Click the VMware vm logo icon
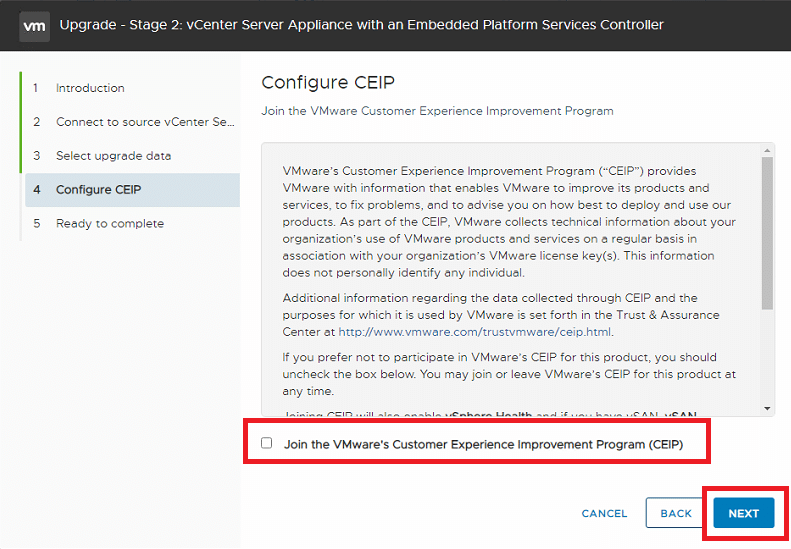The height and width of the screenshot is (549, 791). [34, 26]
